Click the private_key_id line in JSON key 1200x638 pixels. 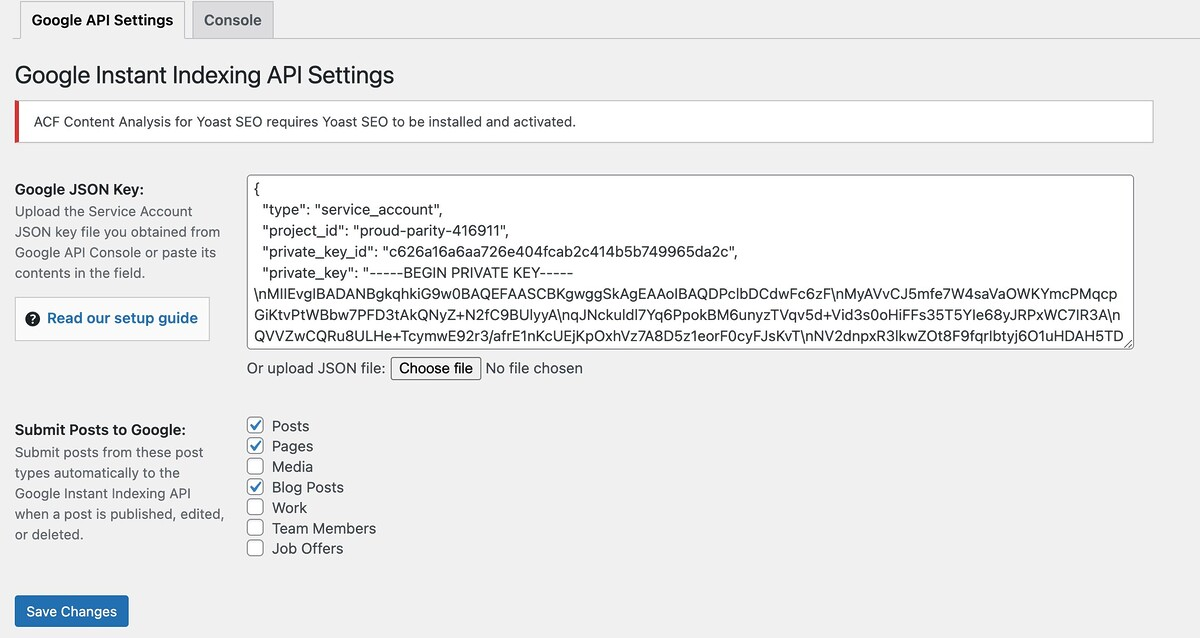pyautogui.click(x=500, y=251)
